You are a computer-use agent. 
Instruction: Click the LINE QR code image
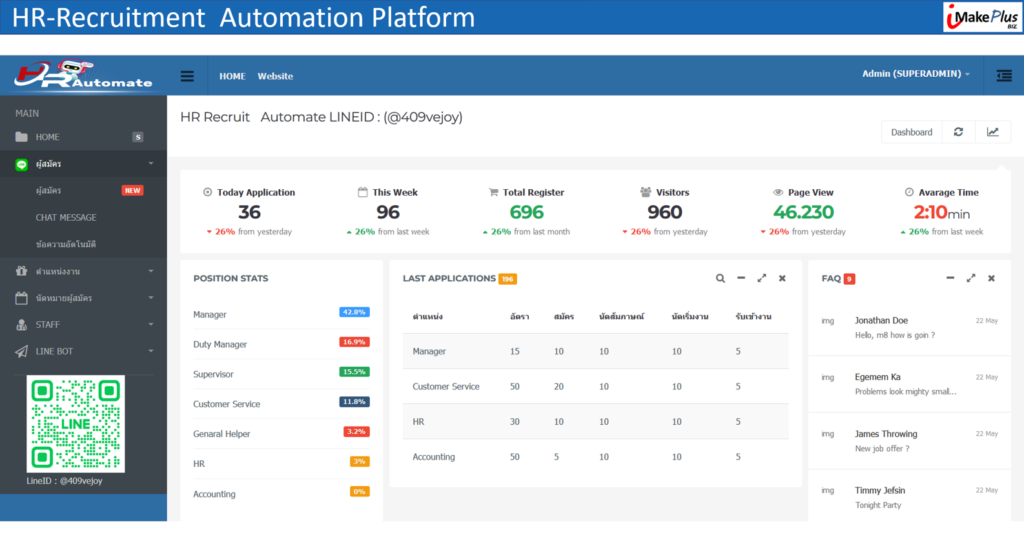(76, 424)
